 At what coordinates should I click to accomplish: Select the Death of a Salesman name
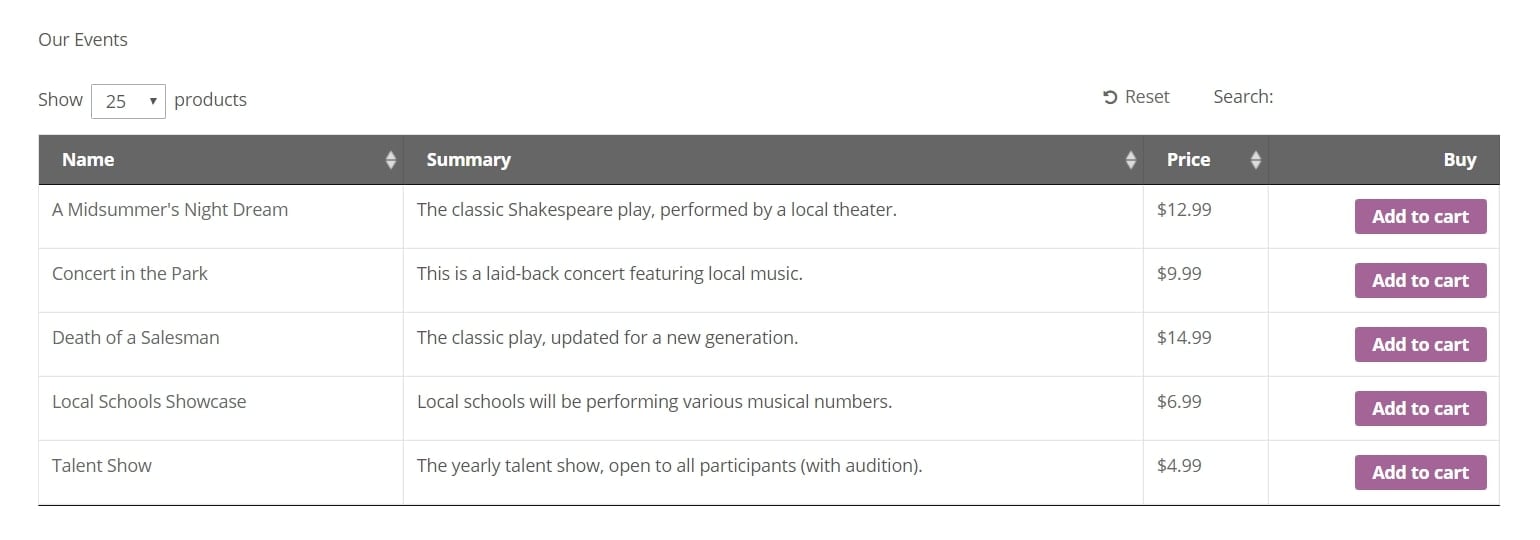[135, 338]
